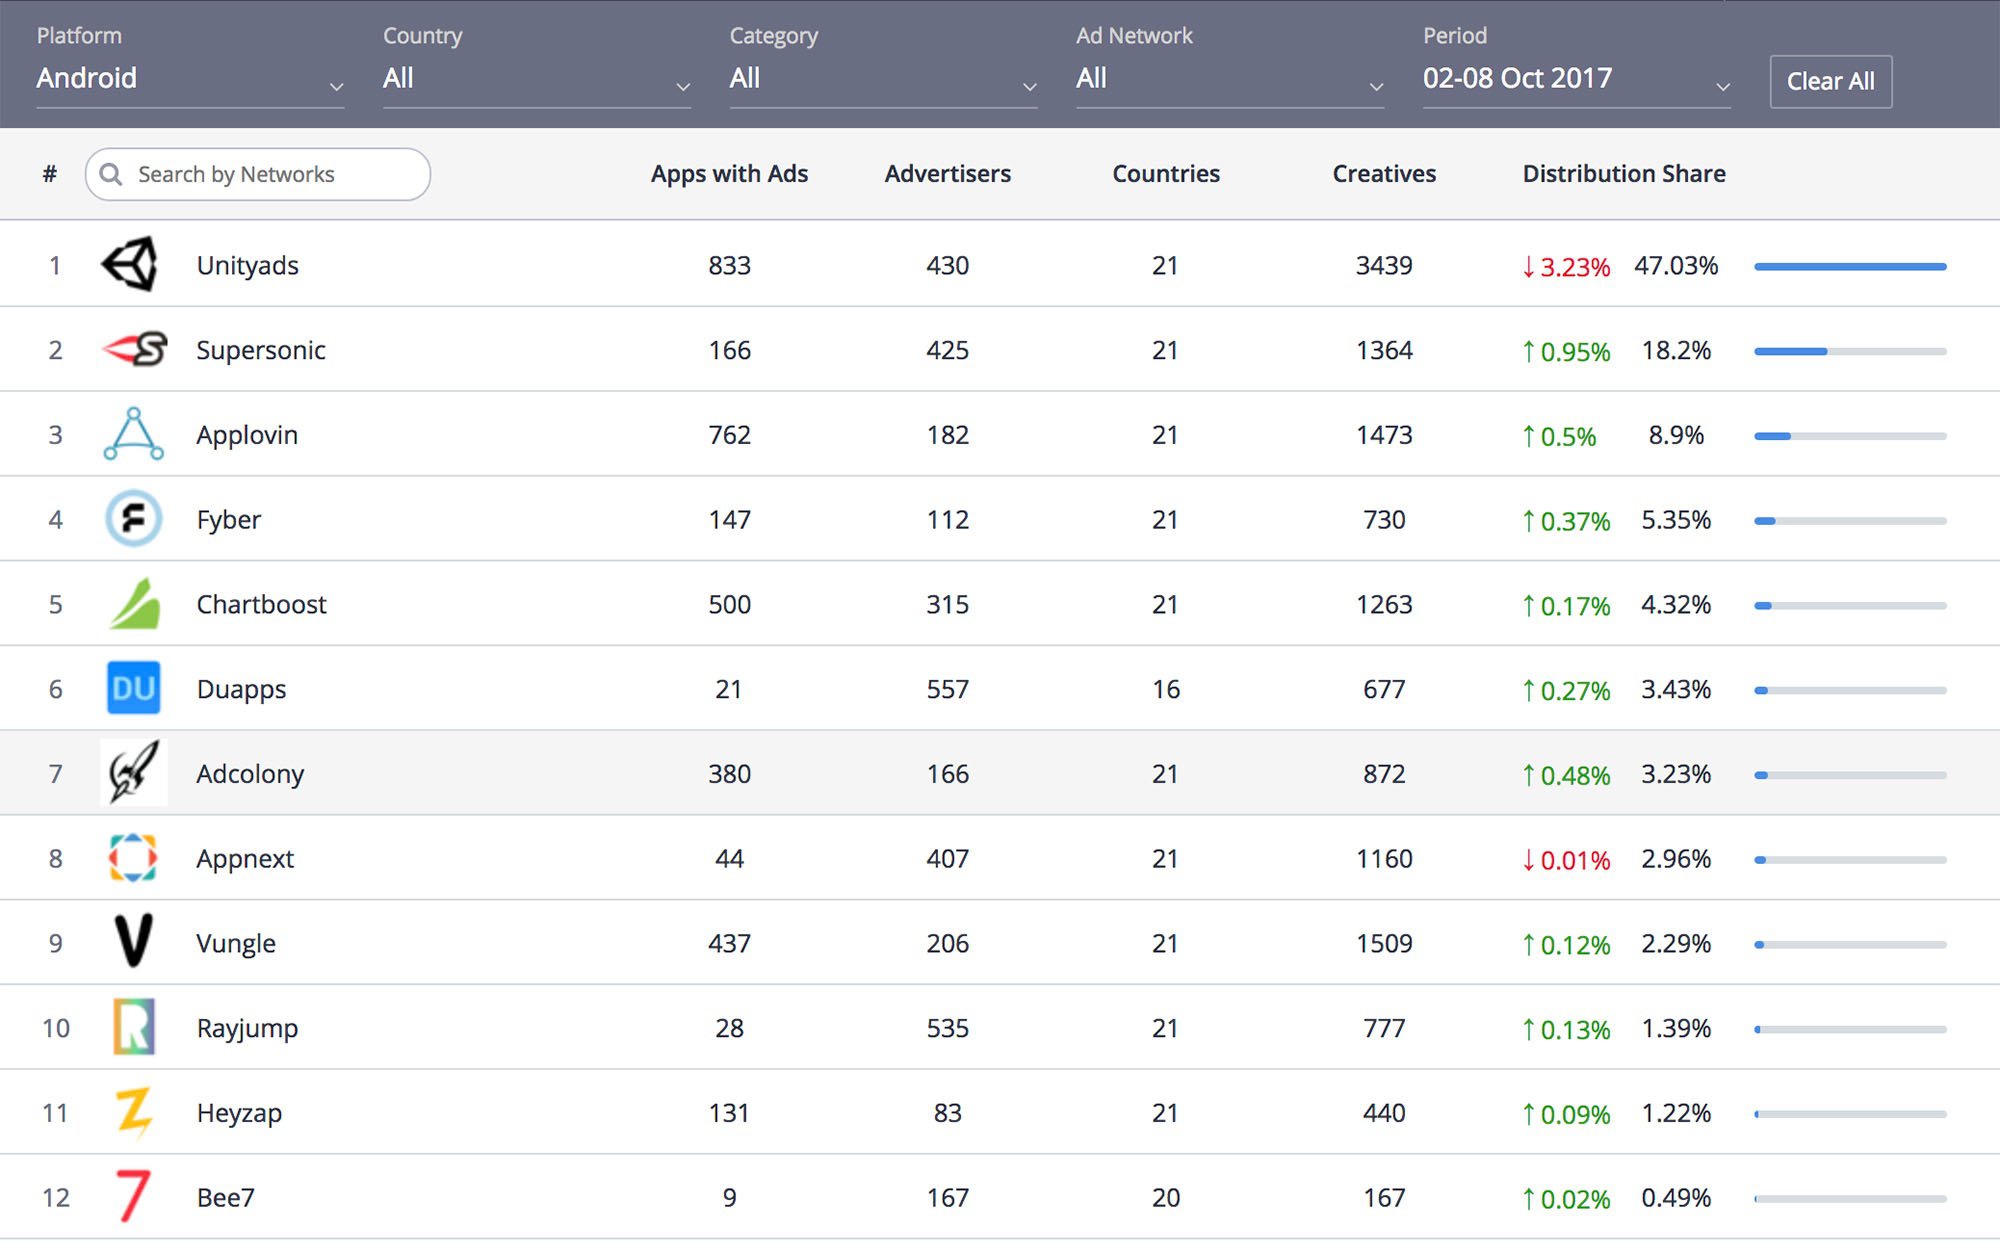Focus the Search by Networks field

258,174
